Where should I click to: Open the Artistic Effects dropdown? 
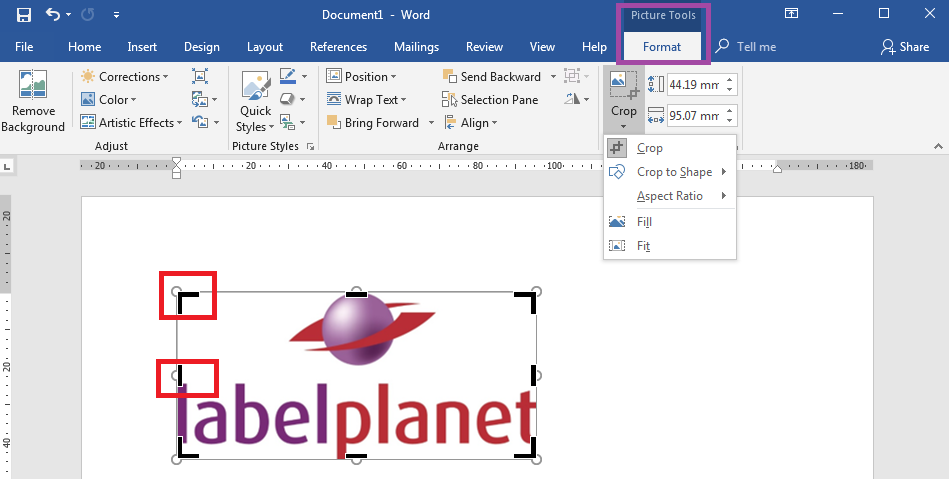click(132, 123)
